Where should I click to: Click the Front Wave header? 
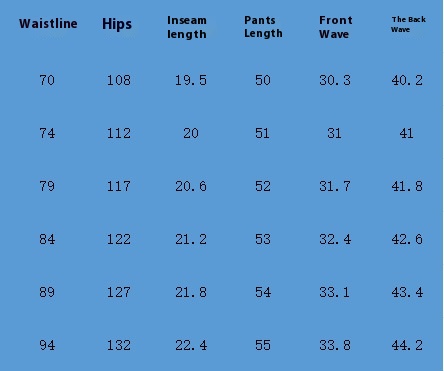[x=336, y=27]
